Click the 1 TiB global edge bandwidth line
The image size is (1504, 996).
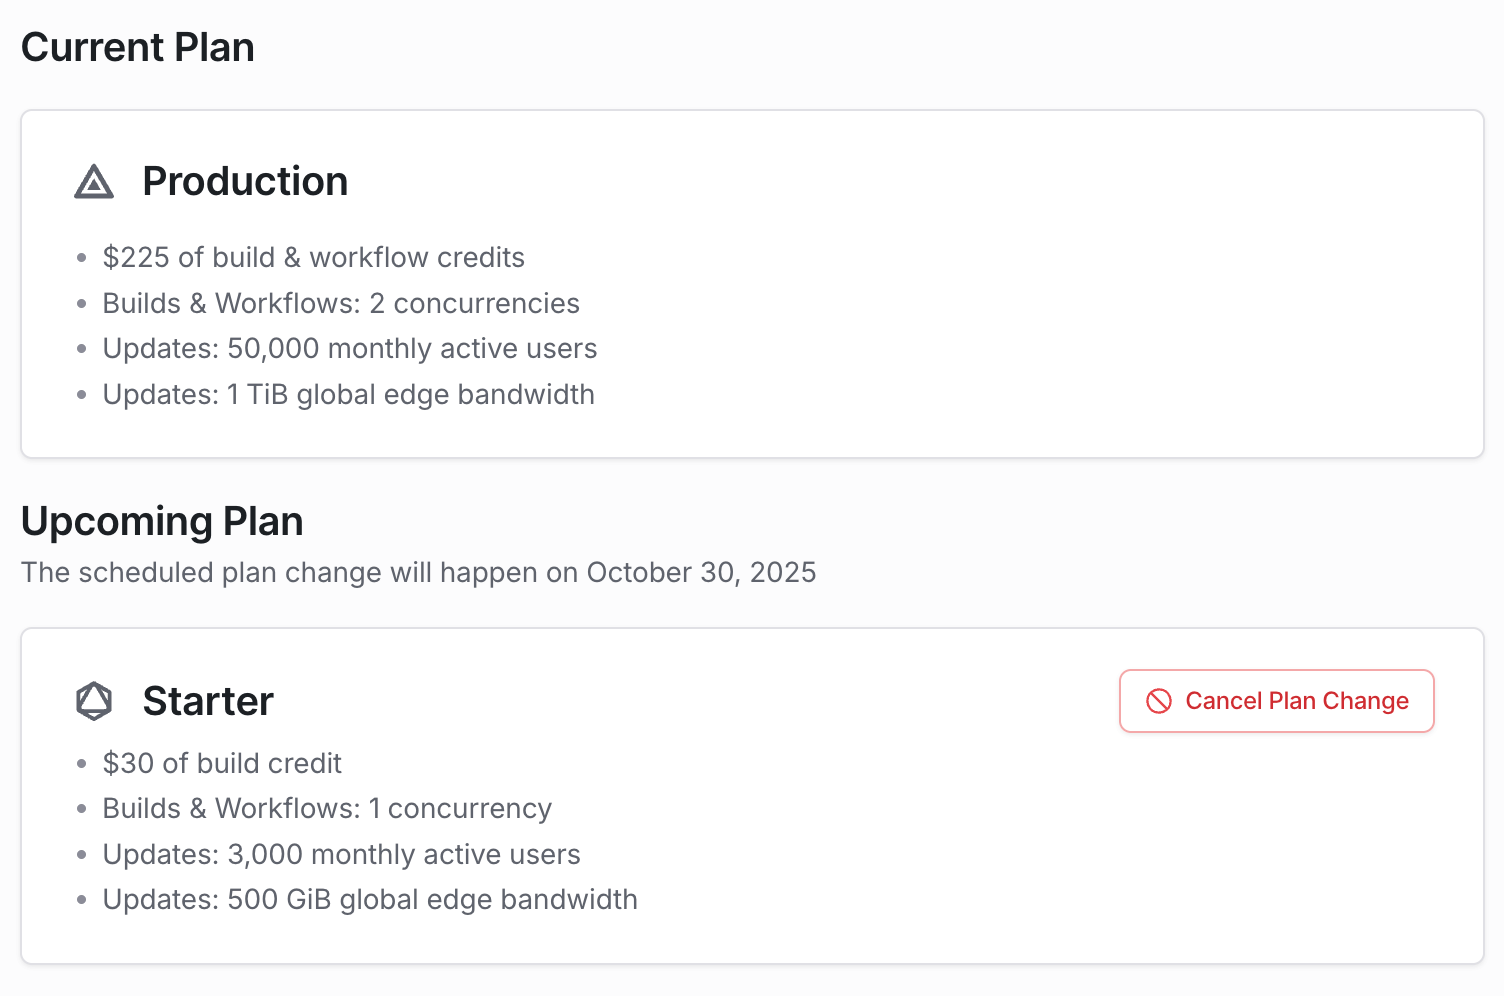click(348, 395)
